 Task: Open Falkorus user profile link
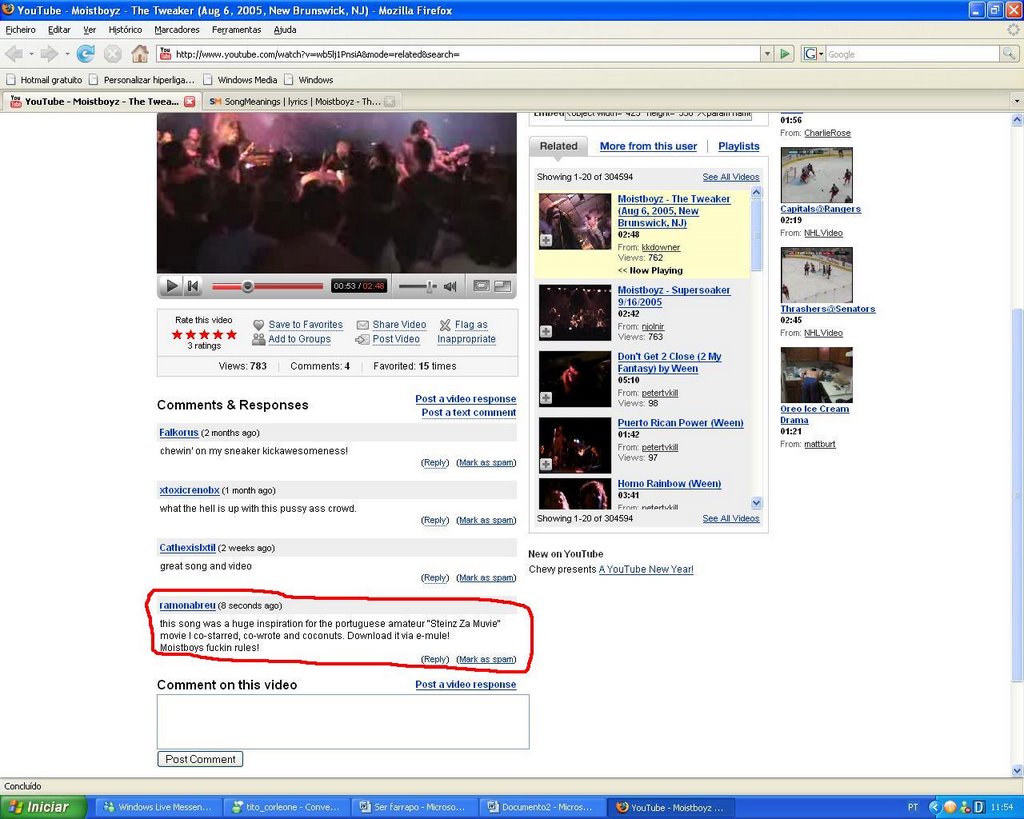pos(178,432)
